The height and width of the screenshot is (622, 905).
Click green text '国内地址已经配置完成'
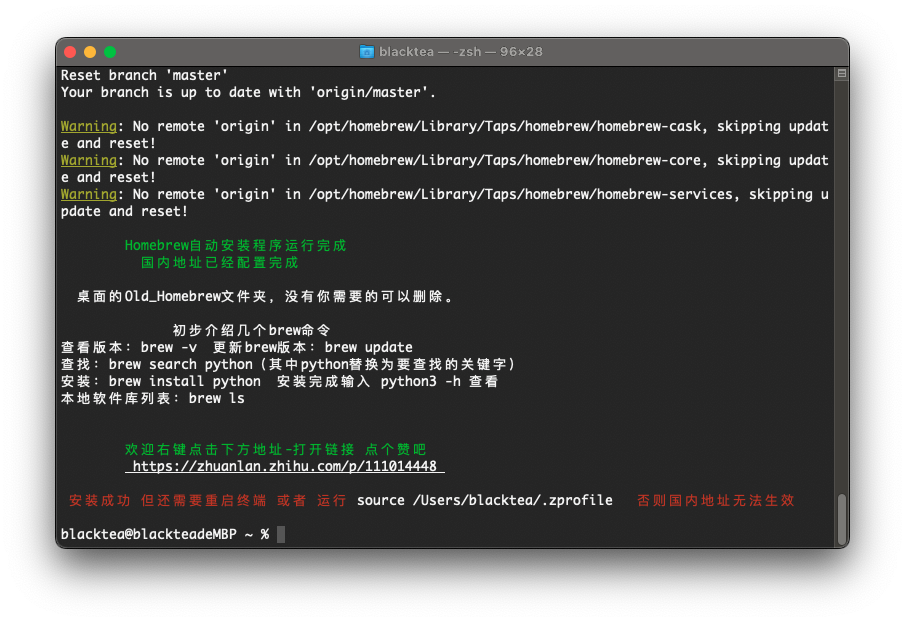coord(220,263)
